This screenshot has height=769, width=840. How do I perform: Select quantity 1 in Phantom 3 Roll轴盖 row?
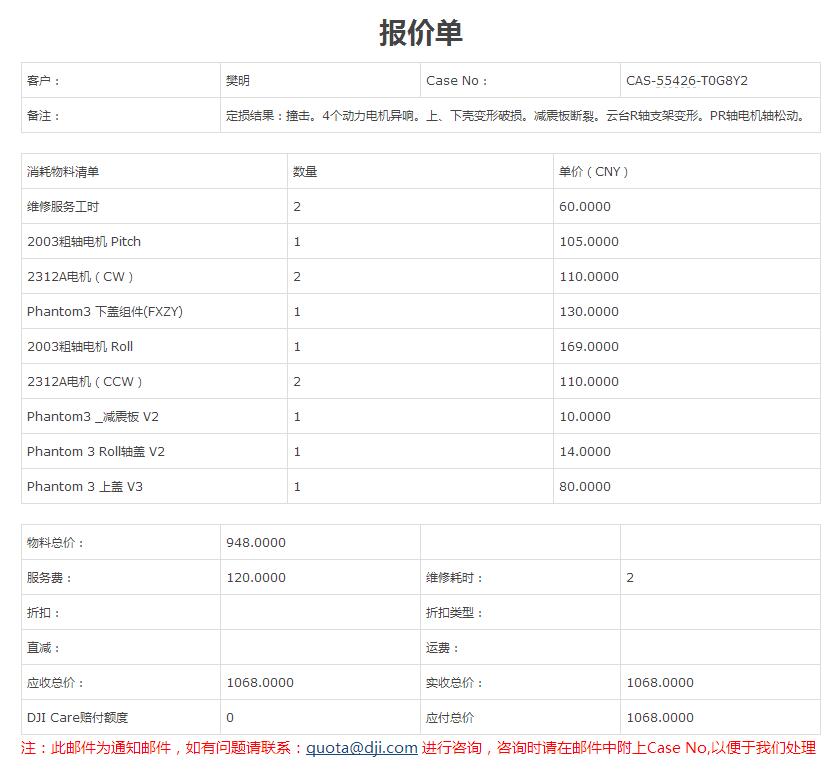click(x=297, y=452)
